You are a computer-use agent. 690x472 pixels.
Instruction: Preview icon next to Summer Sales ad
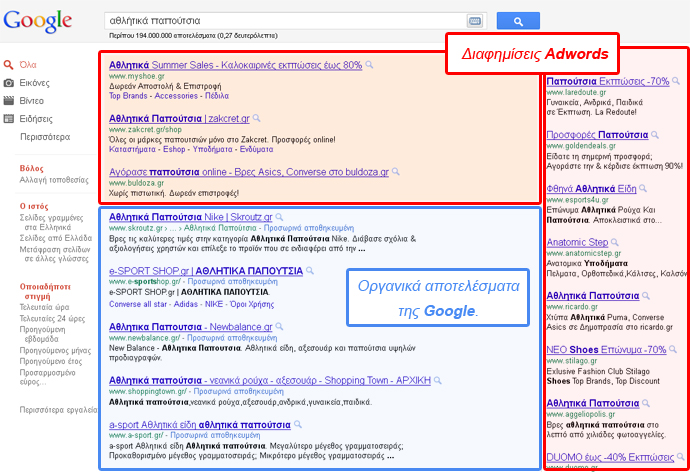(x=369, y=65)
